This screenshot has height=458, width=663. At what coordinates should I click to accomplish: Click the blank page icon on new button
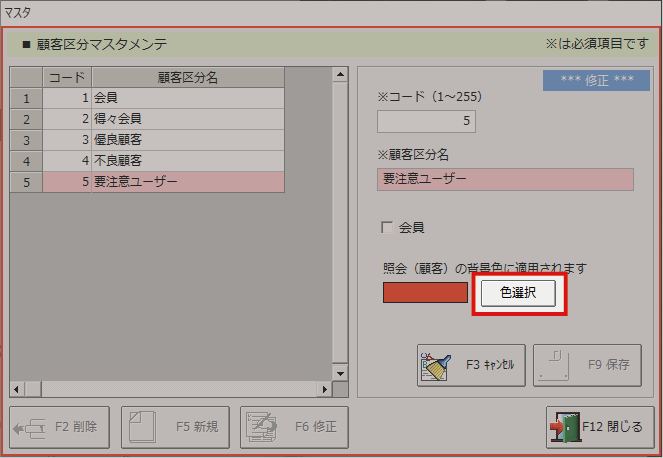coord(142,427)
